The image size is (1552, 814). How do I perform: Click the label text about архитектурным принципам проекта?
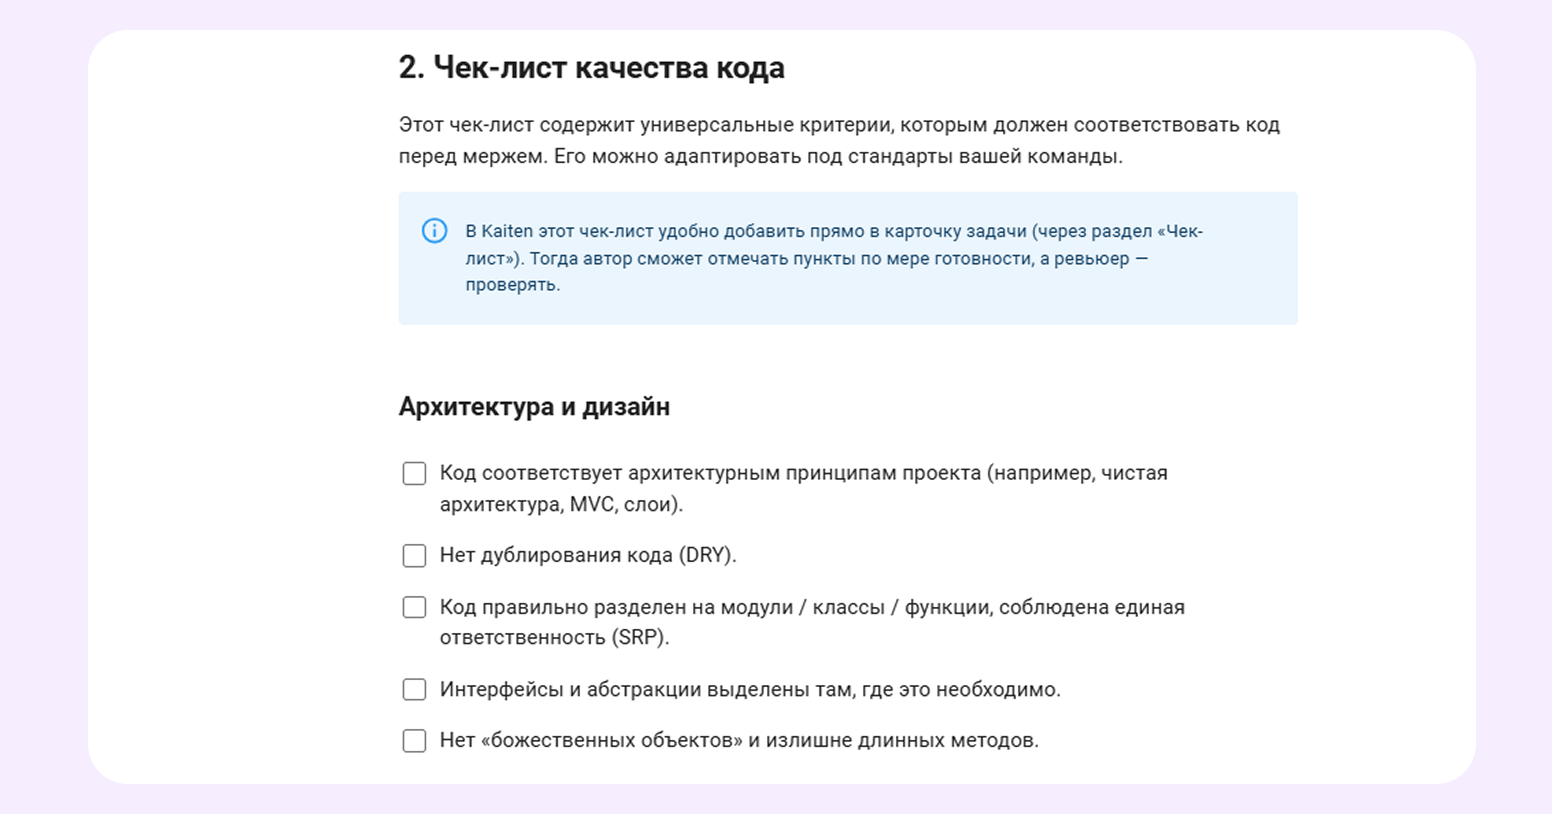(x=803, y=473)
